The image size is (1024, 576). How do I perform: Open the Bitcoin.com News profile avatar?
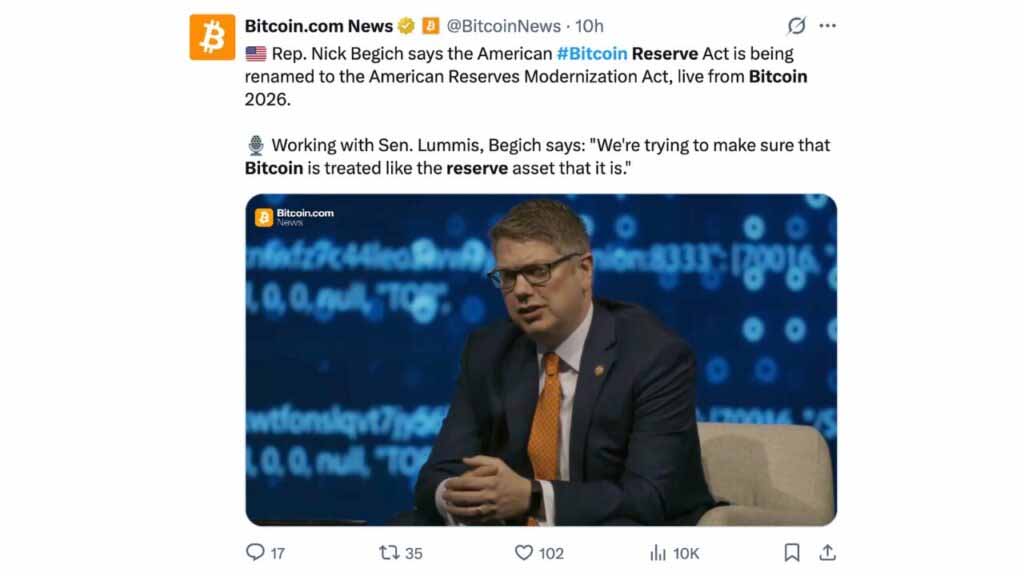pos(212,37)
